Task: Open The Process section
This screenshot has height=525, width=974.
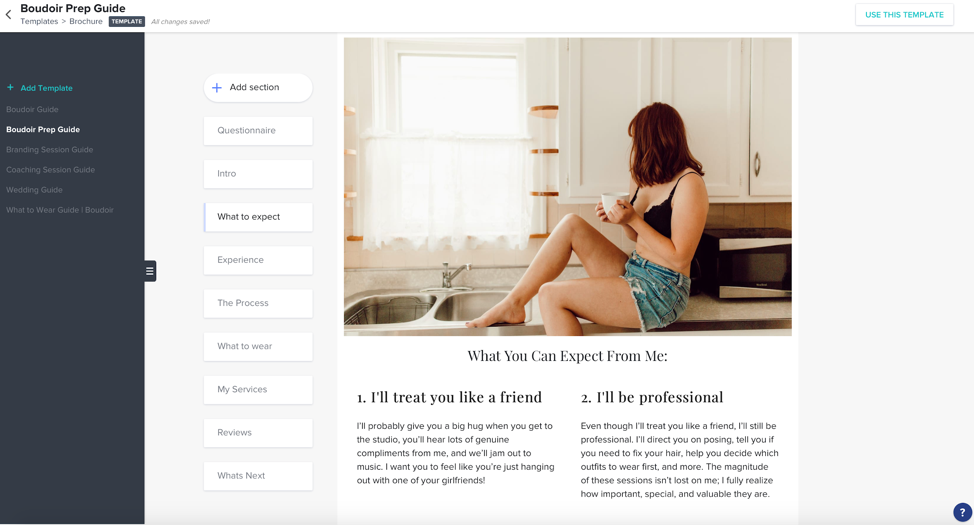Action: (x=258, y=303)
